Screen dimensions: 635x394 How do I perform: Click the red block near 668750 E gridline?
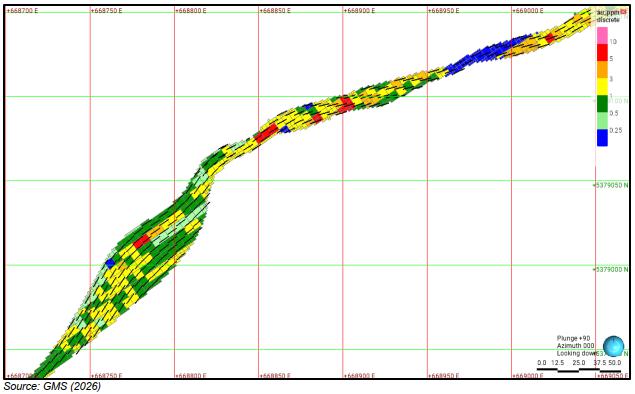142,242
